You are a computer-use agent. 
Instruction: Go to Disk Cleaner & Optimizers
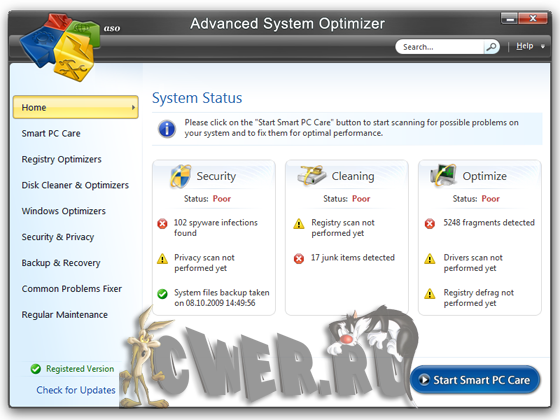(75, 185)
